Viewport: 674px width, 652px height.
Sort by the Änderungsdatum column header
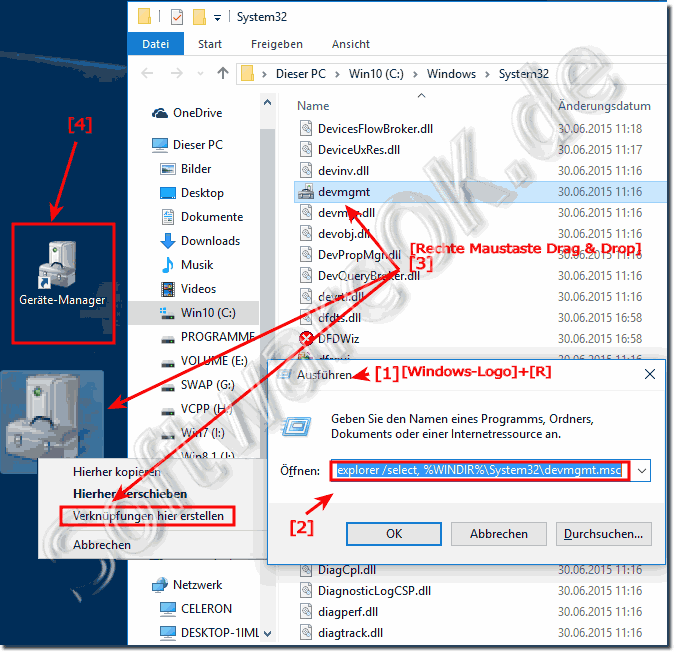pyautogui.click(x=604, y=106)
